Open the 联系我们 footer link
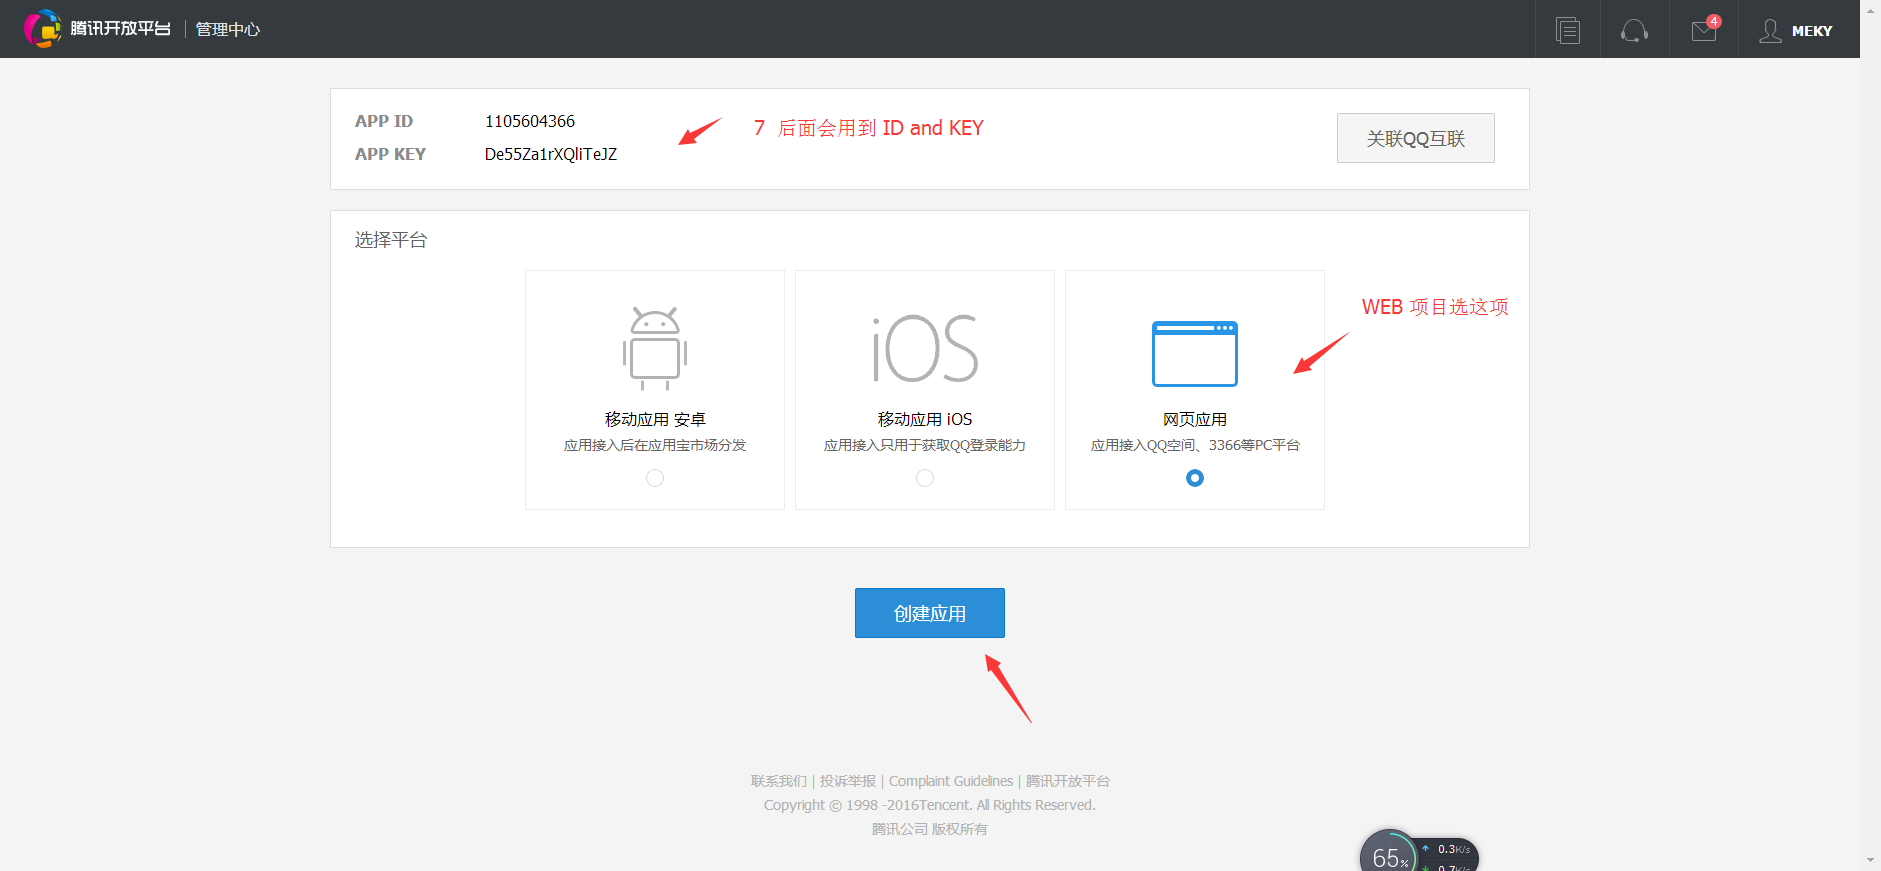 tap(779, 781)
